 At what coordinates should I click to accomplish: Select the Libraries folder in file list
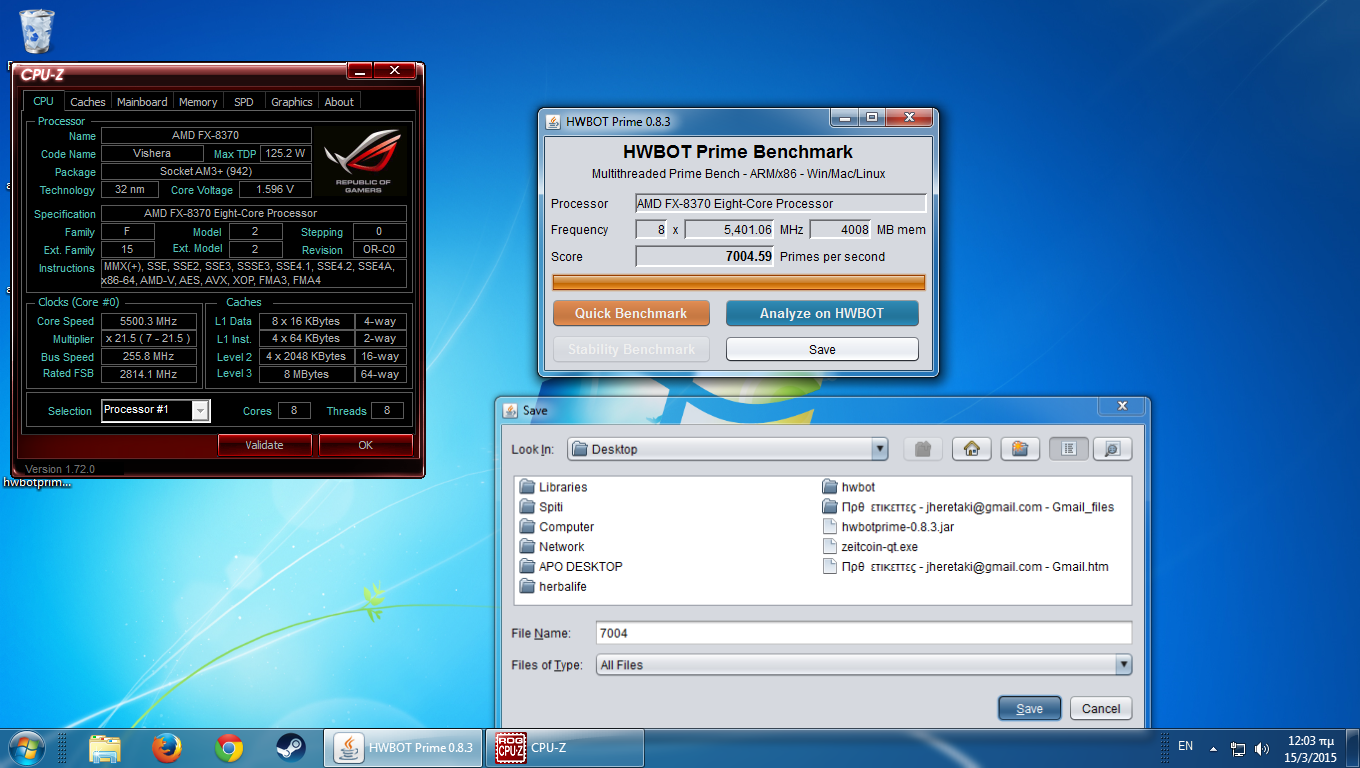[x=553, y=487]
